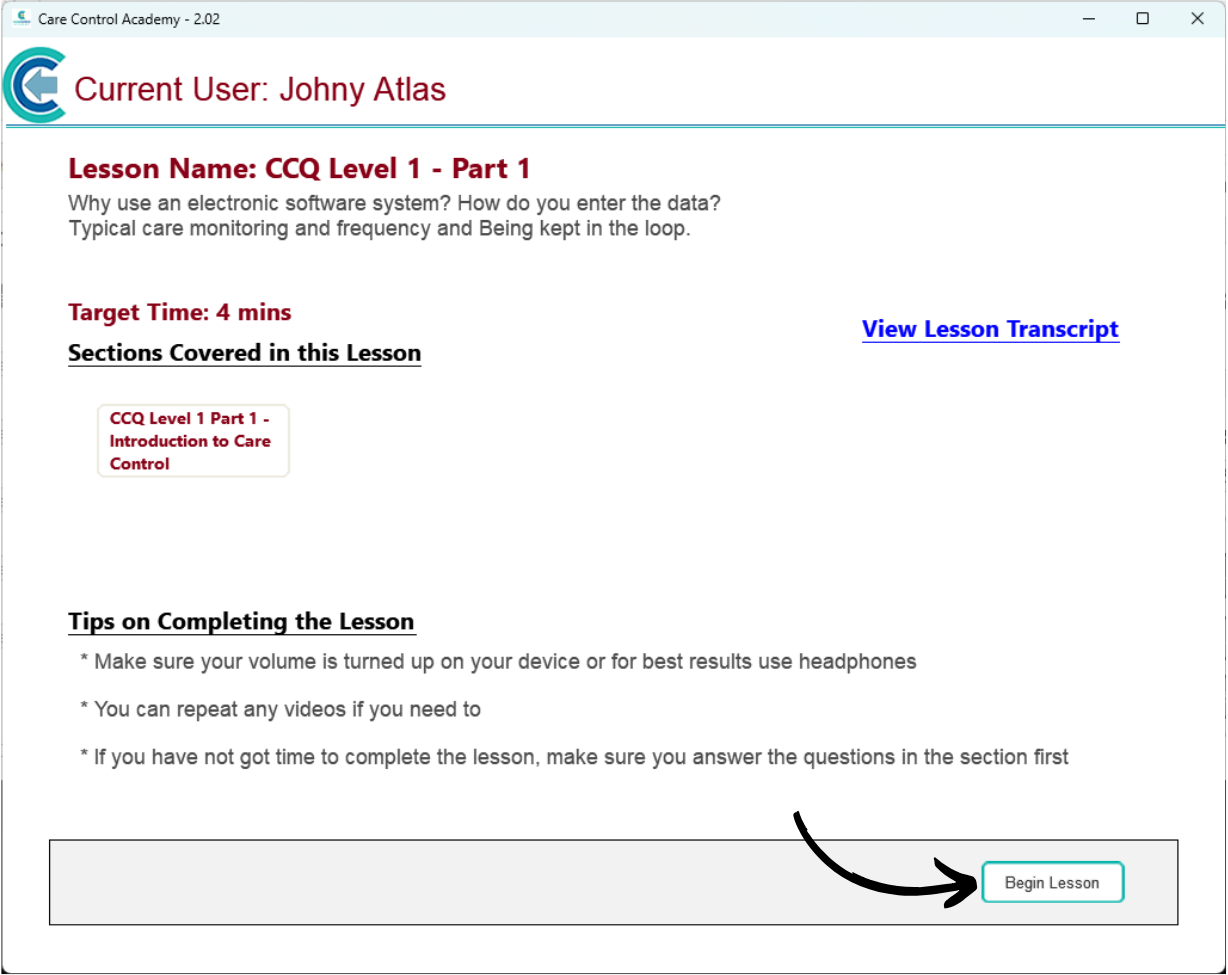
Task: Click the 'Why use an electronic software system' line
Action: pos(394,203)
